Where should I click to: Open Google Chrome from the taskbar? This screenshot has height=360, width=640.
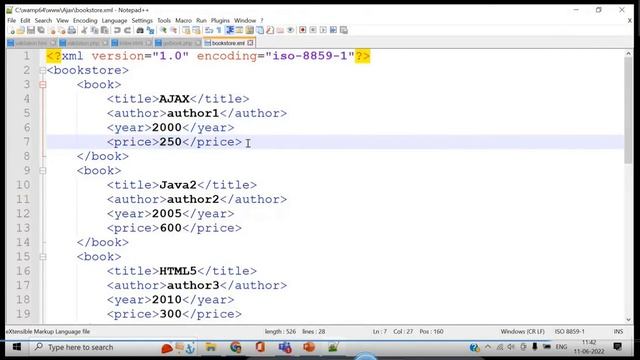click(236, 347)
